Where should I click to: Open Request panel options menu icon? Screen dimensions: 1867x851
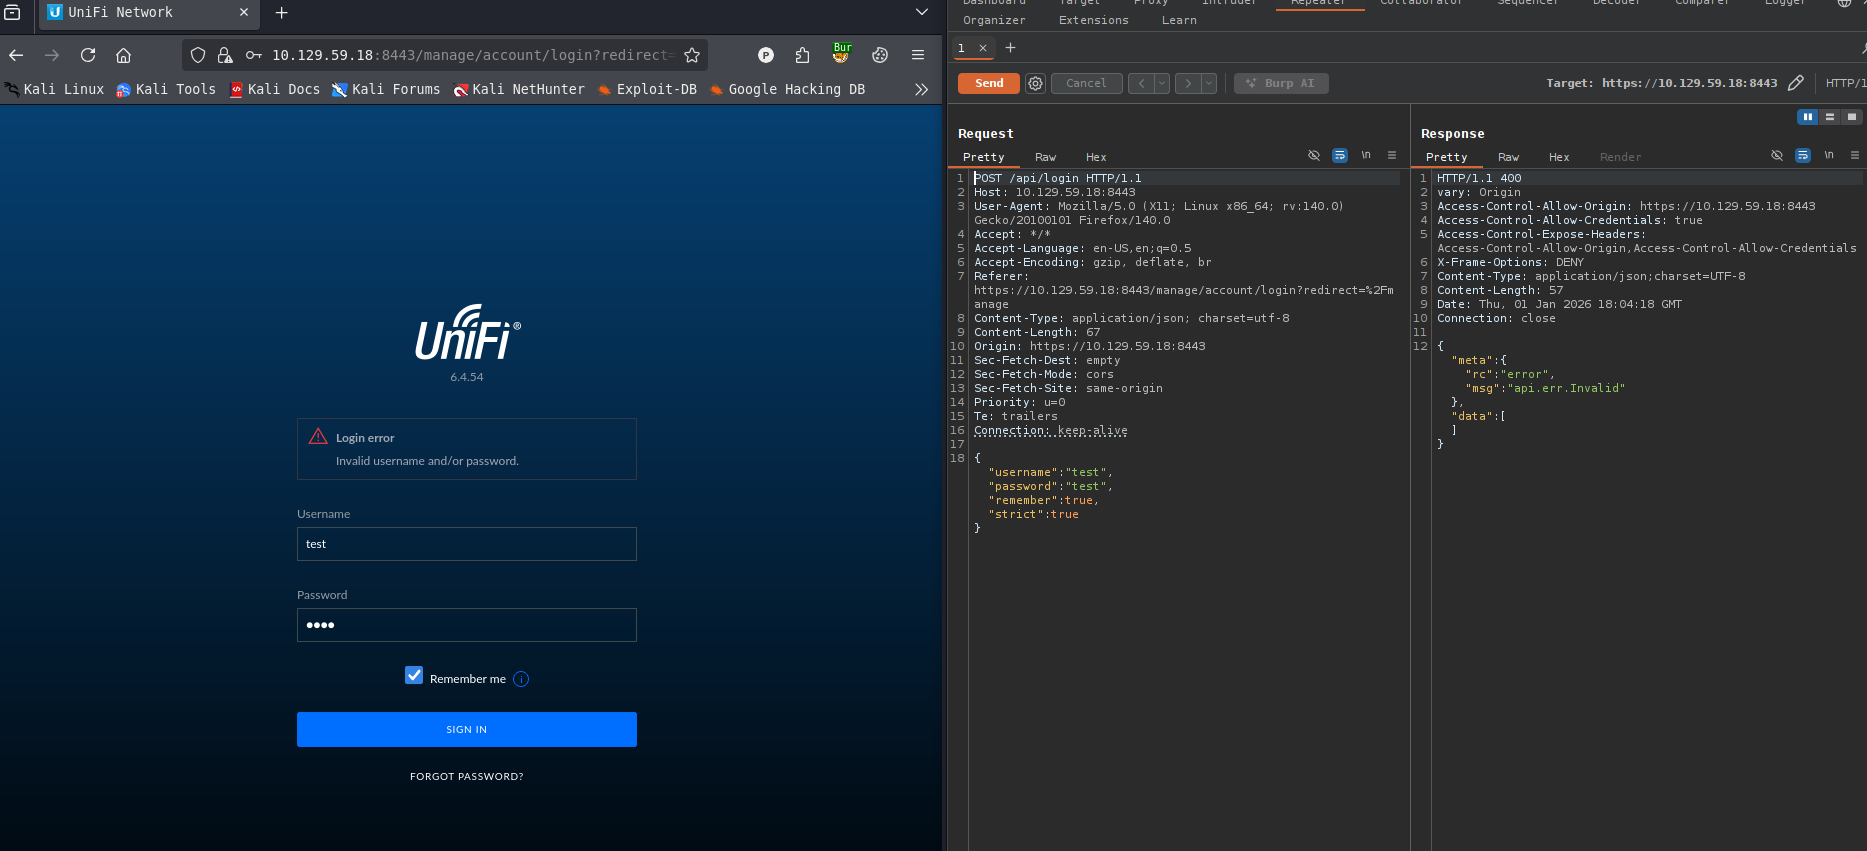[1392, 155]
